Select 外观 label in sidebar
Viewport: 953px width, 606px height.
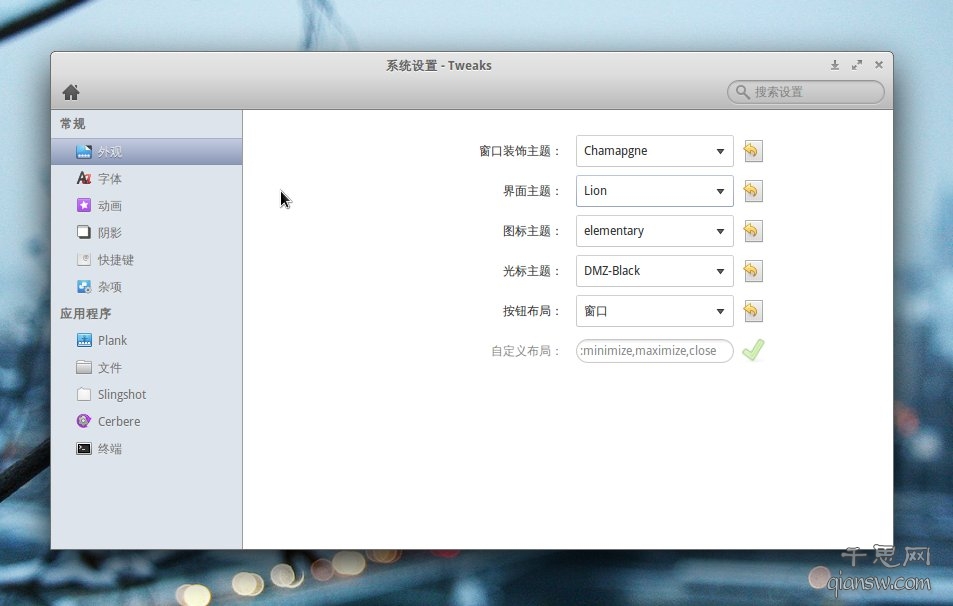110,152
